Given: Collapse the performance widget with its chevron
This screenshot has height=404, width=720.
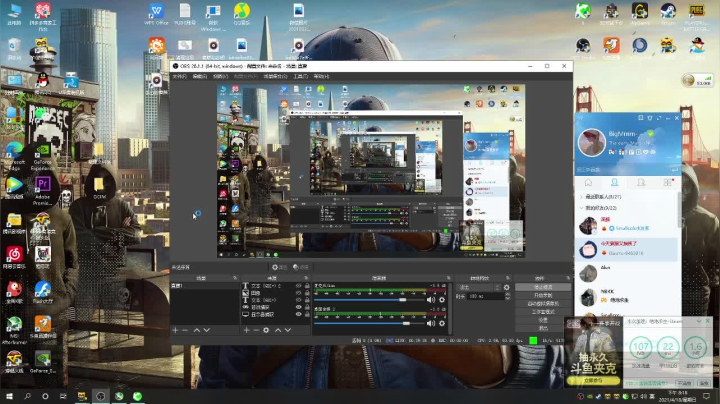Looking at the screenshot, I should tap(699, 321).
